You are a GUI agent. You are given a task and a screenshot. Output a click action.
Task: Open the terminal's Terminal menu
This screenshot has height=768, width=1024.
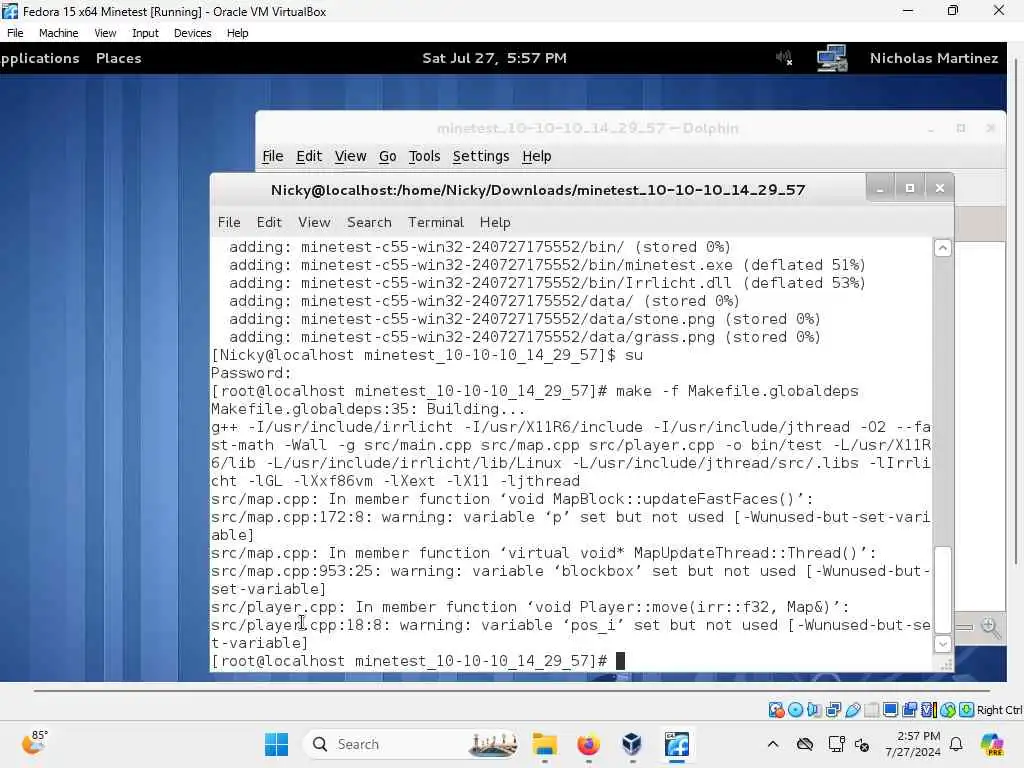point(436,222)
